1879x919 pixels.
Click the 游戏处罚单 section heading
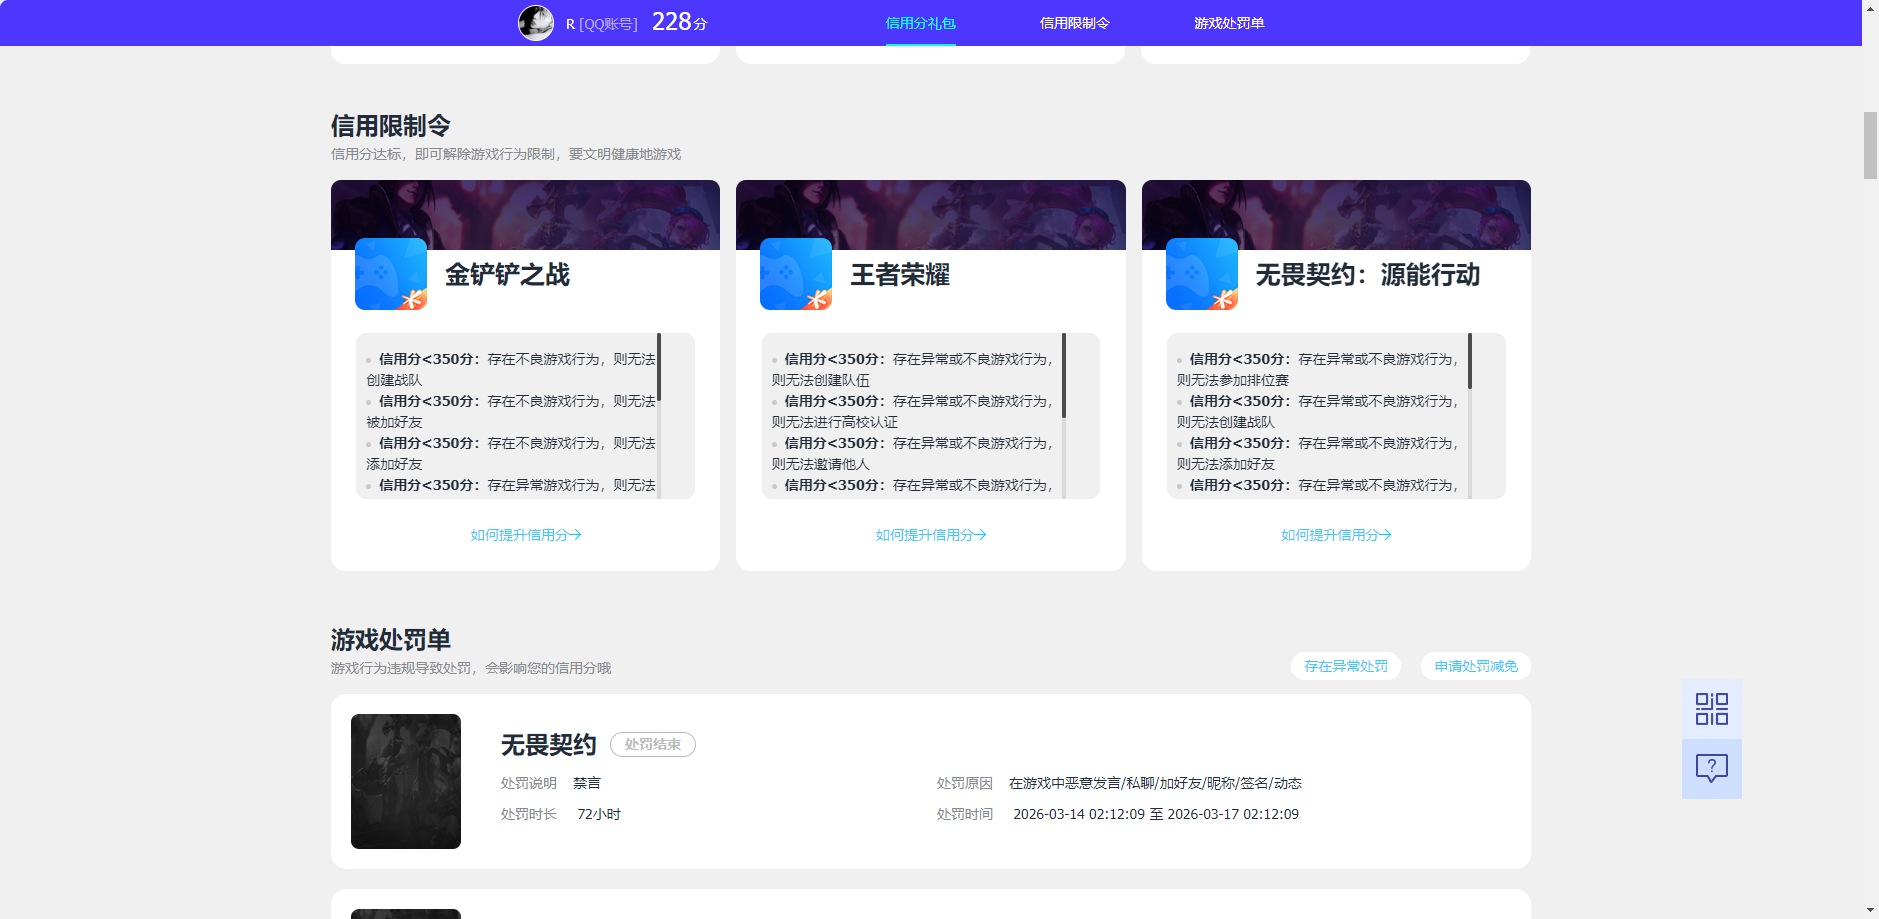tap(391, 640)
